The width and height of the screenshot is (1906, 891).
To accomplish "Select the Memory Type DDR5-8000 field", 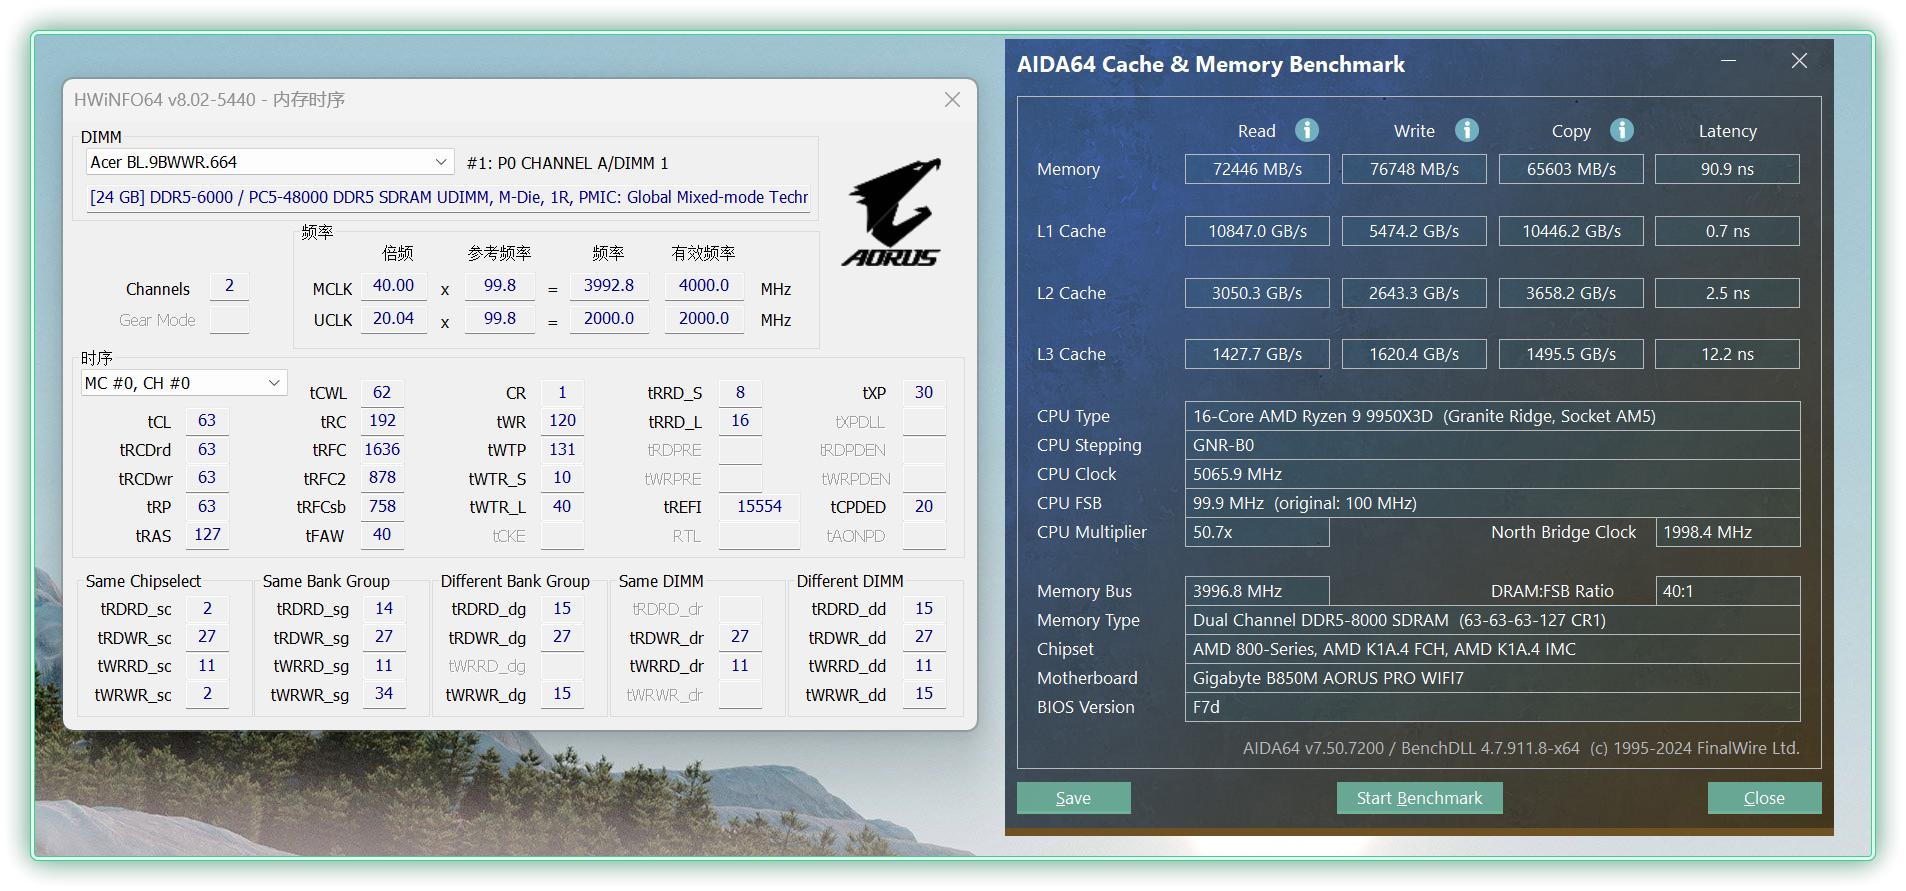I will (1491, 620).
